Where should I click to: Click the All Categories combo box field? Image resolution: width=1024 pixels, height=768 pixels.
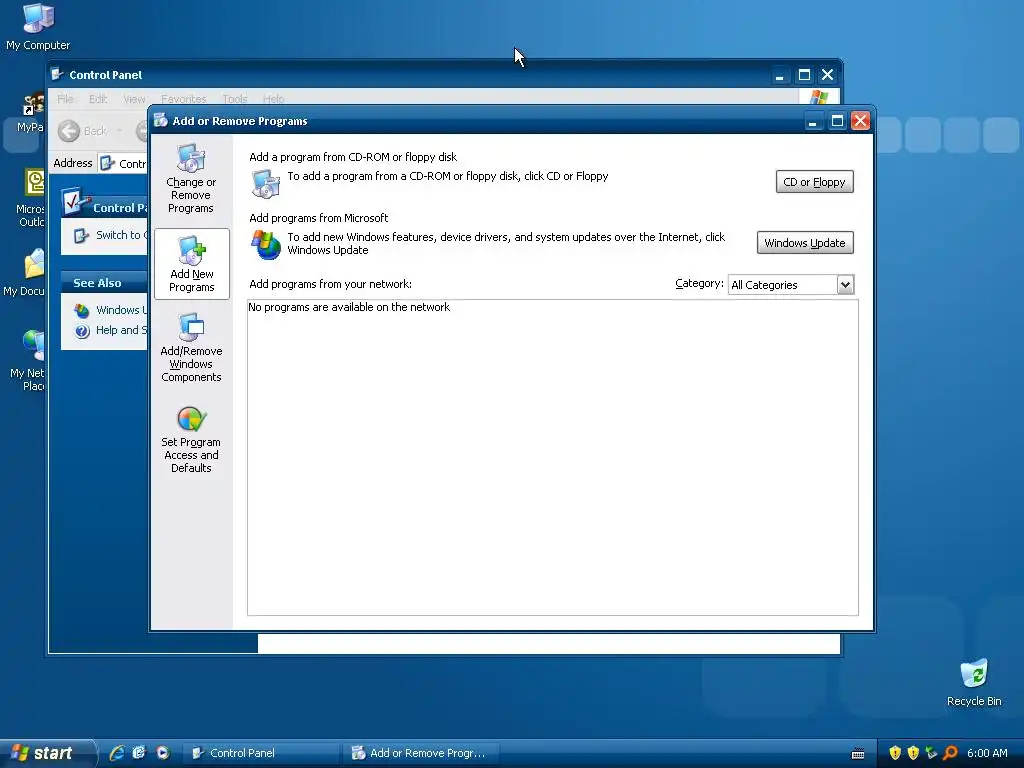point(791,285)
